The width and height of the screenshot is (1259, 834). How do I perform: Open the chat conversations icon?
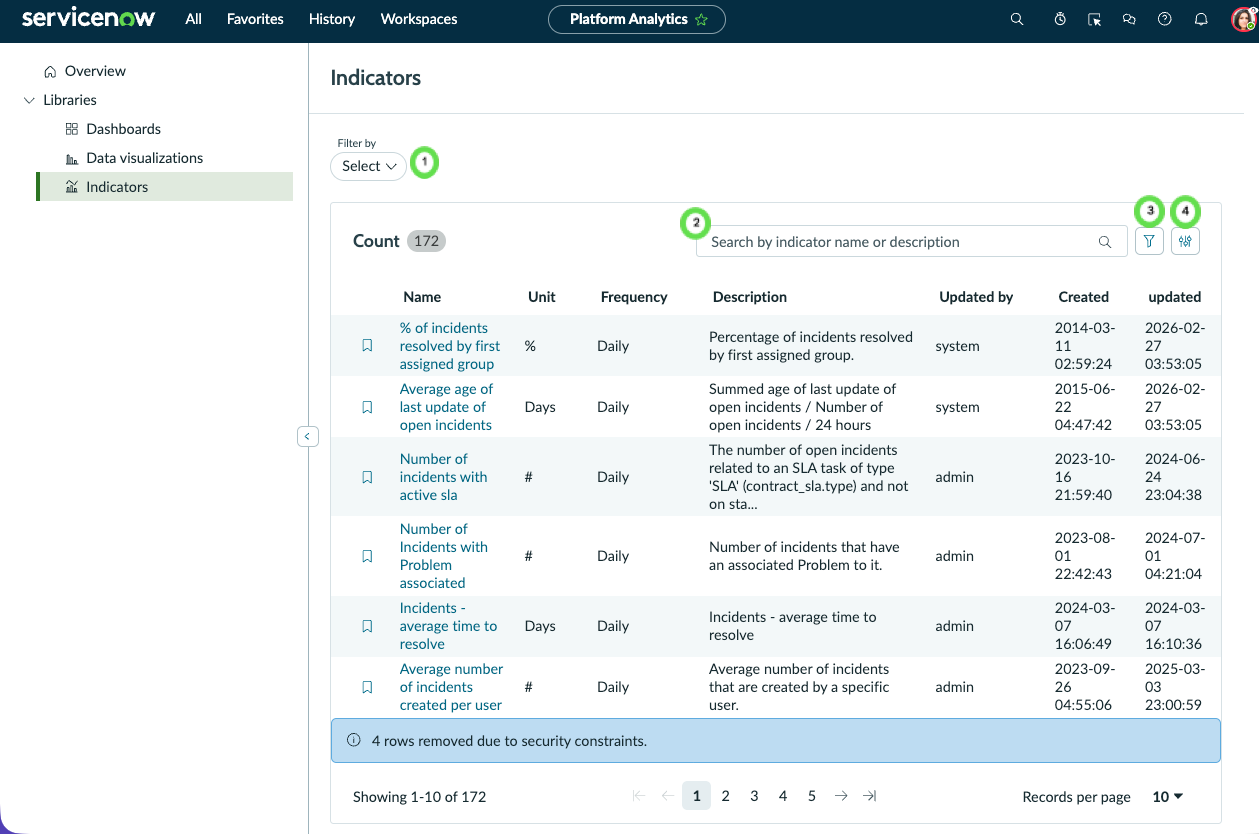[1129, 19]
